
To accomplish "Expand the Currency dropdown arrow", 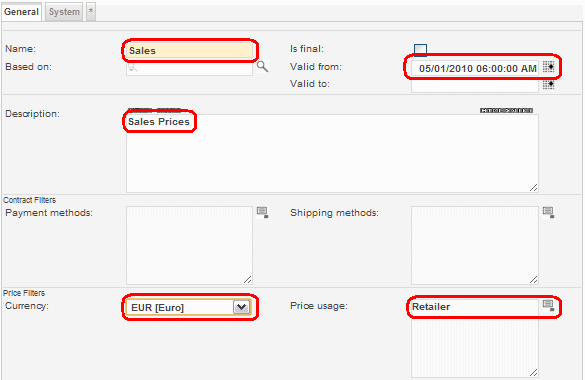I will [x=241, y=307].
